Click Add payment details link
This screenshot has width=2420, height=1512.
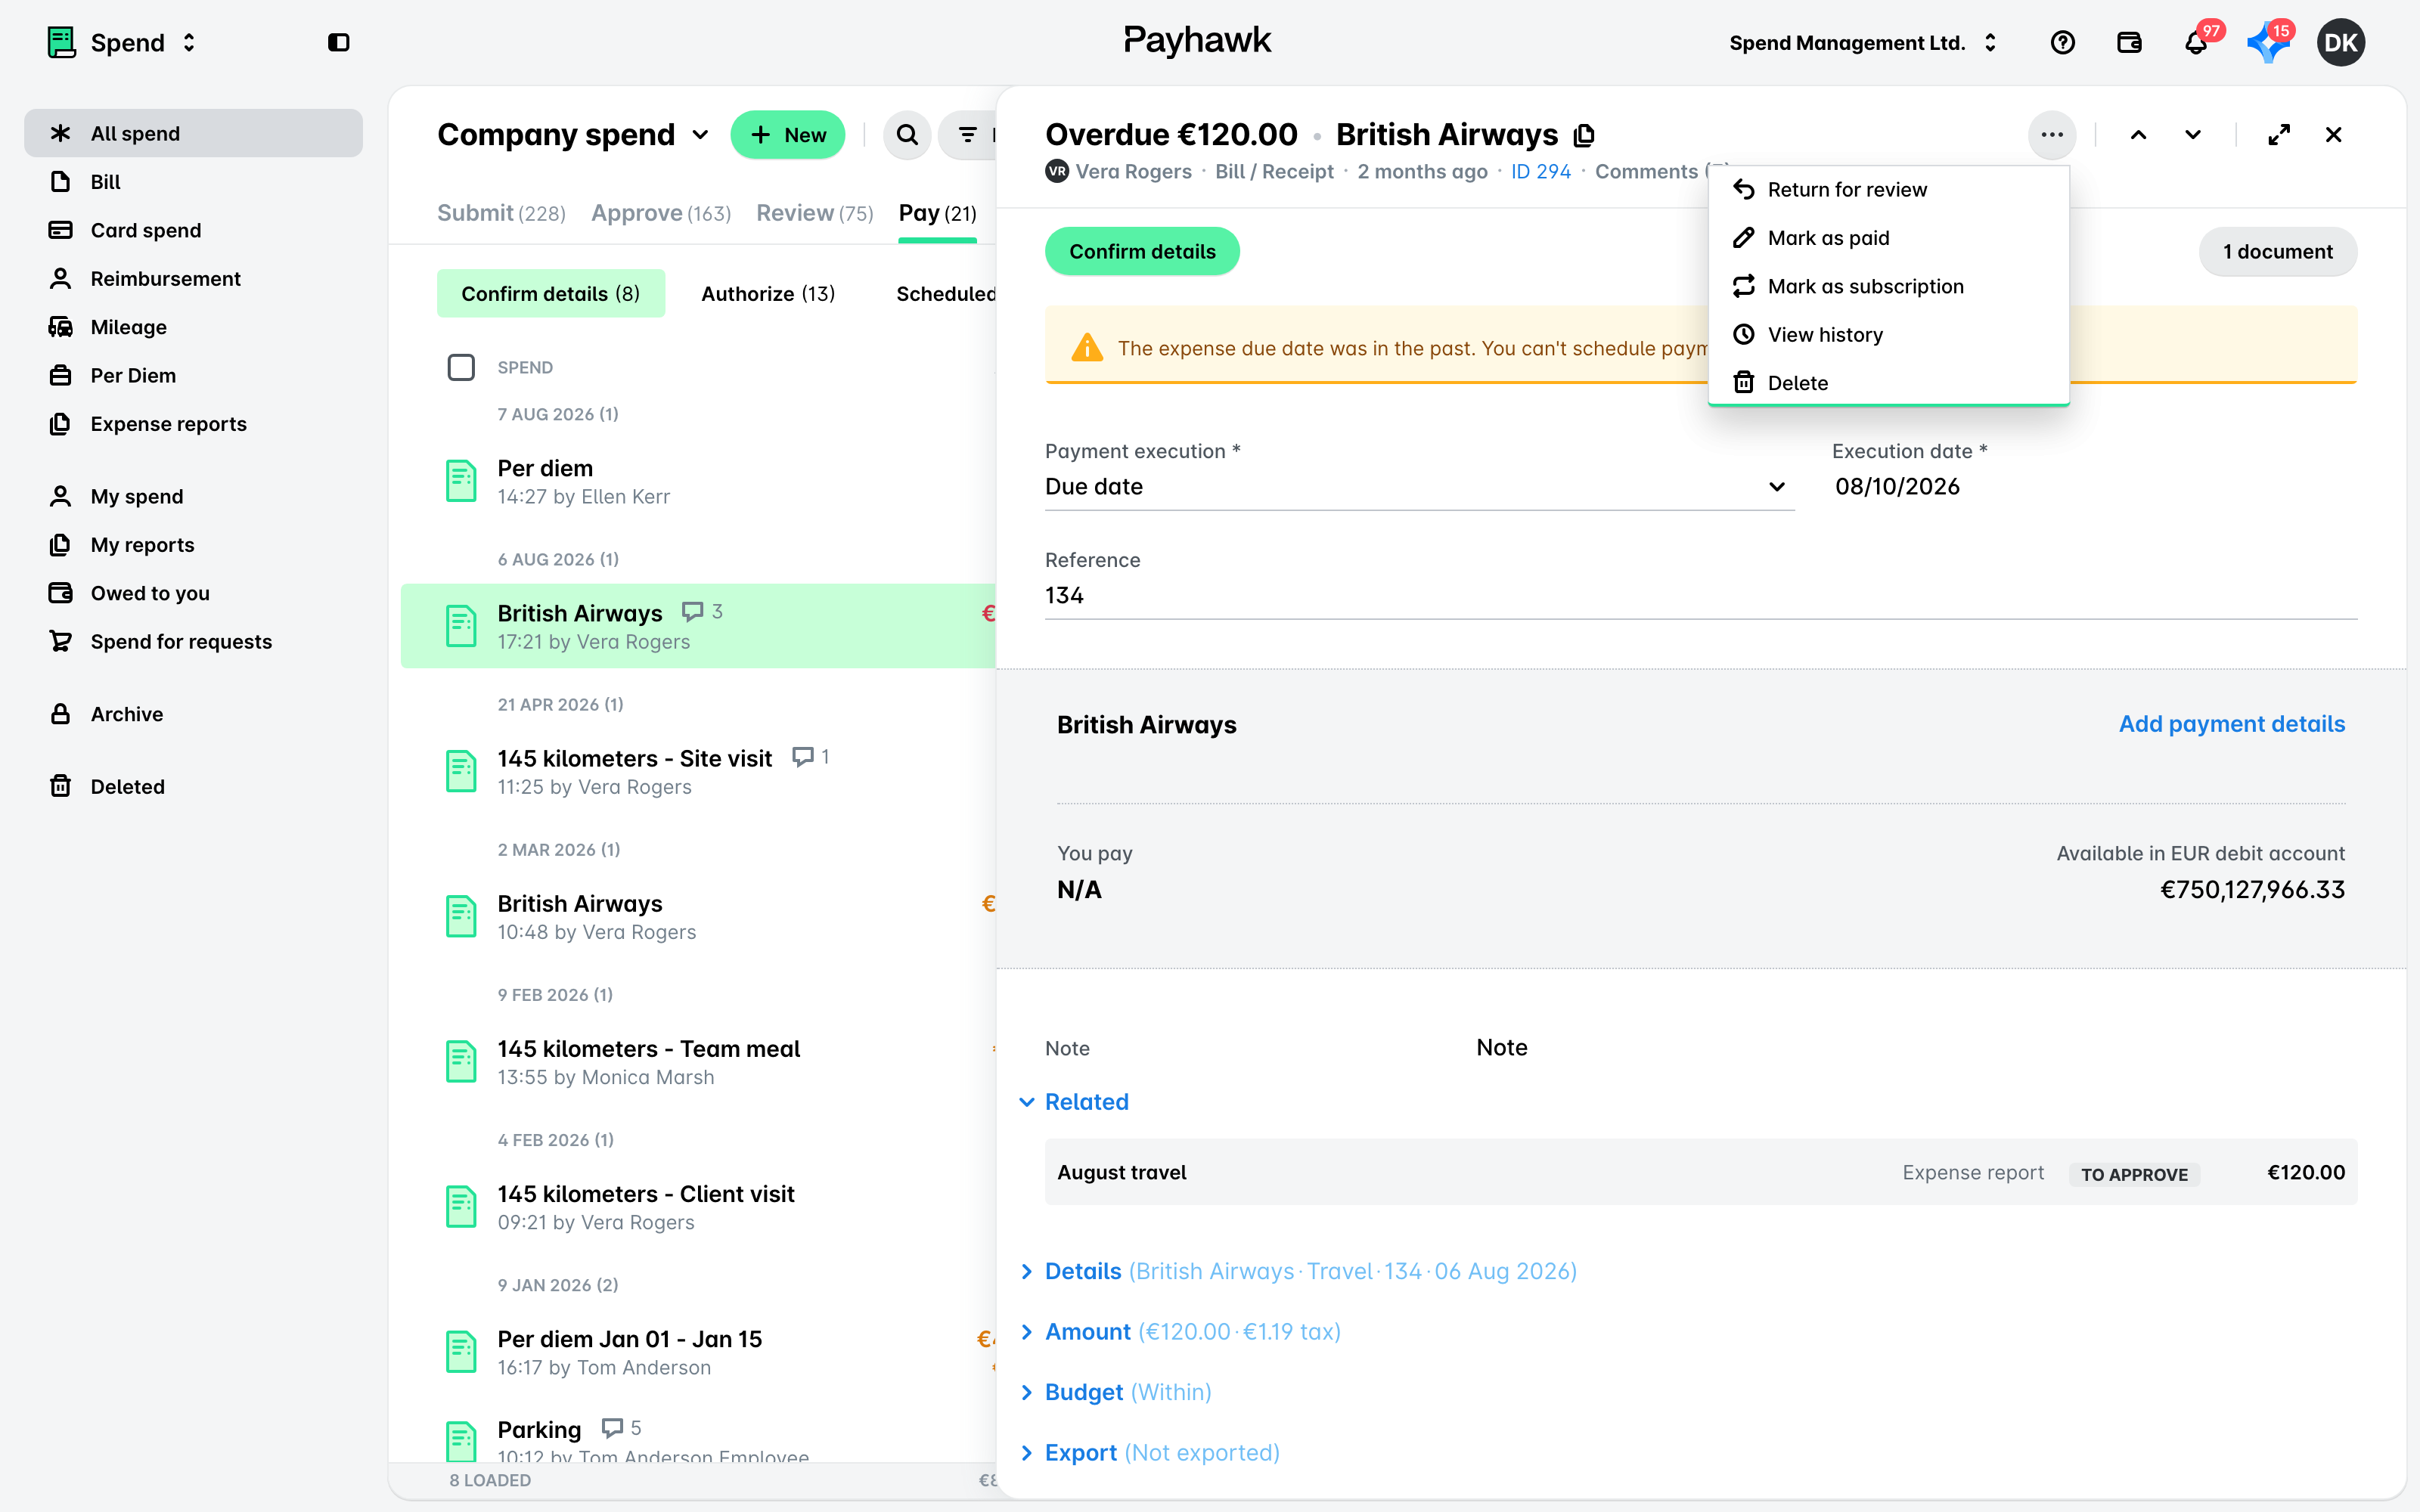(x=2231, y=724)
